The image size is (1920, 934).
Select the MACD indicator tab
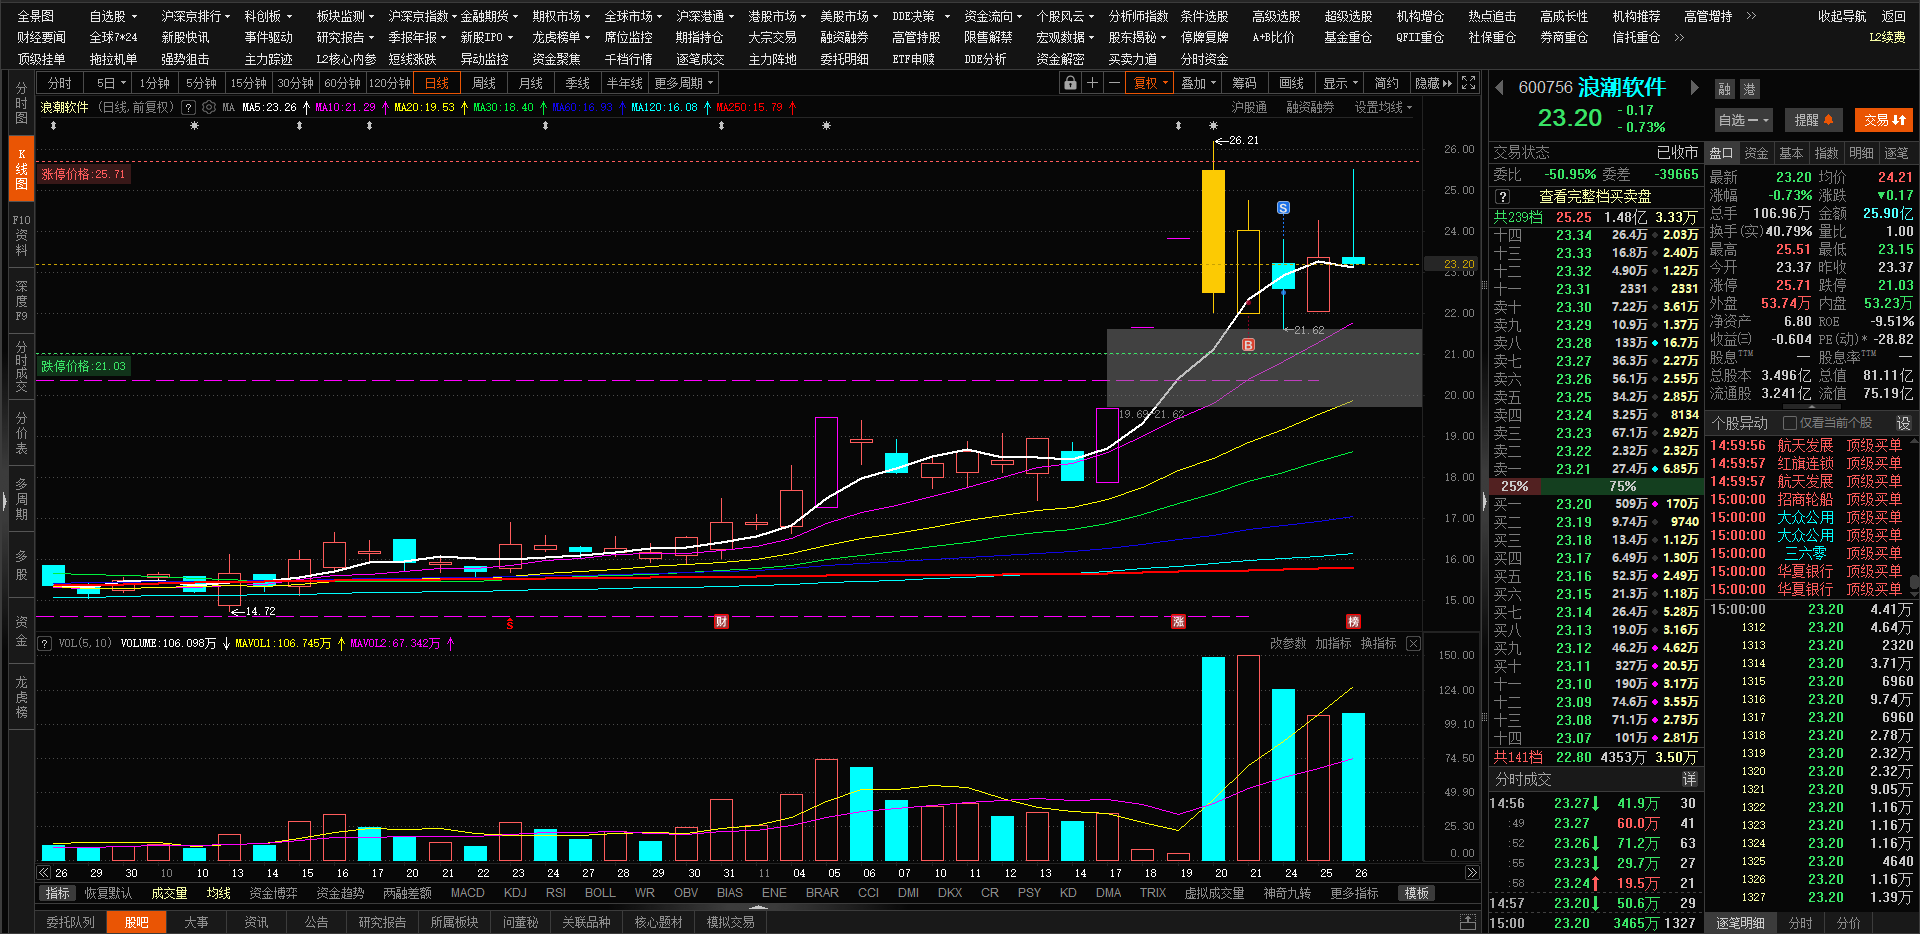[467, 893]
